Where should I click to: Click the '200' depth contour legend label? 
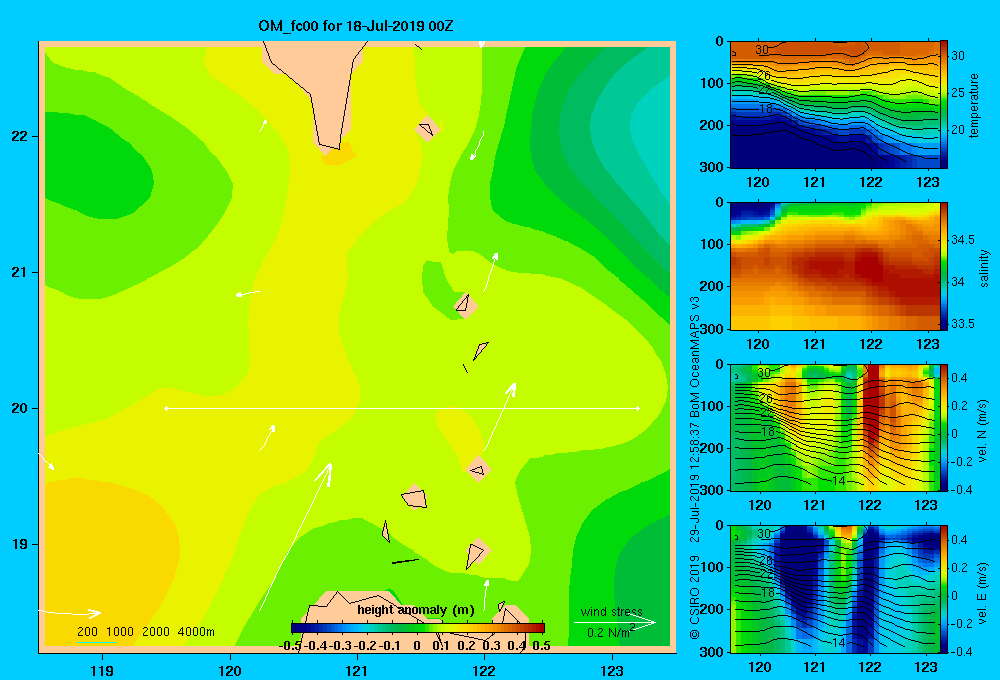pos(87,632)
